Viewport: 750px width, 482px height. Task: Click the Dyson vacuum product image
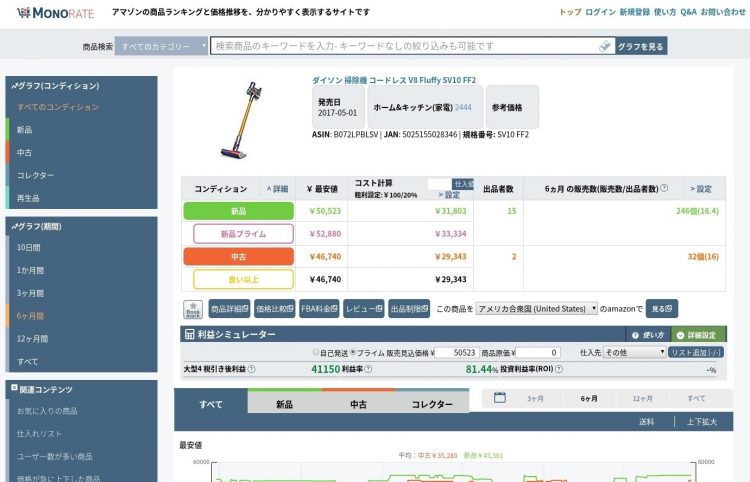tap(242, 120)
